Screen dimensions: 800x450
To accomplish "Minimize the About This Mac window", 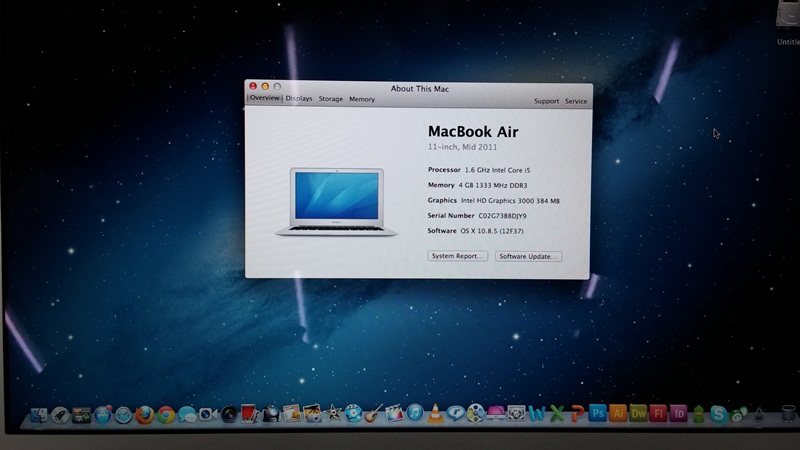I will 265,86.
